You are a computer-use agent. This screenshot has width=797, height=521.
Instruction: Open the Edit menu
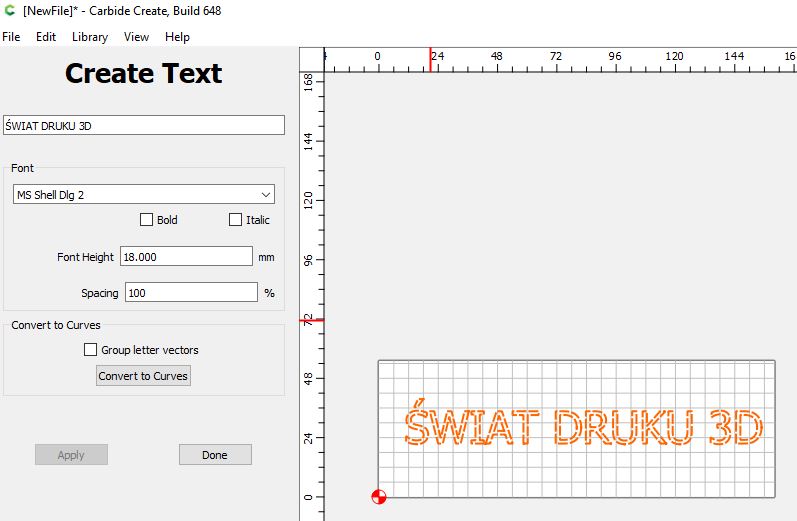[x=46, y=37]
